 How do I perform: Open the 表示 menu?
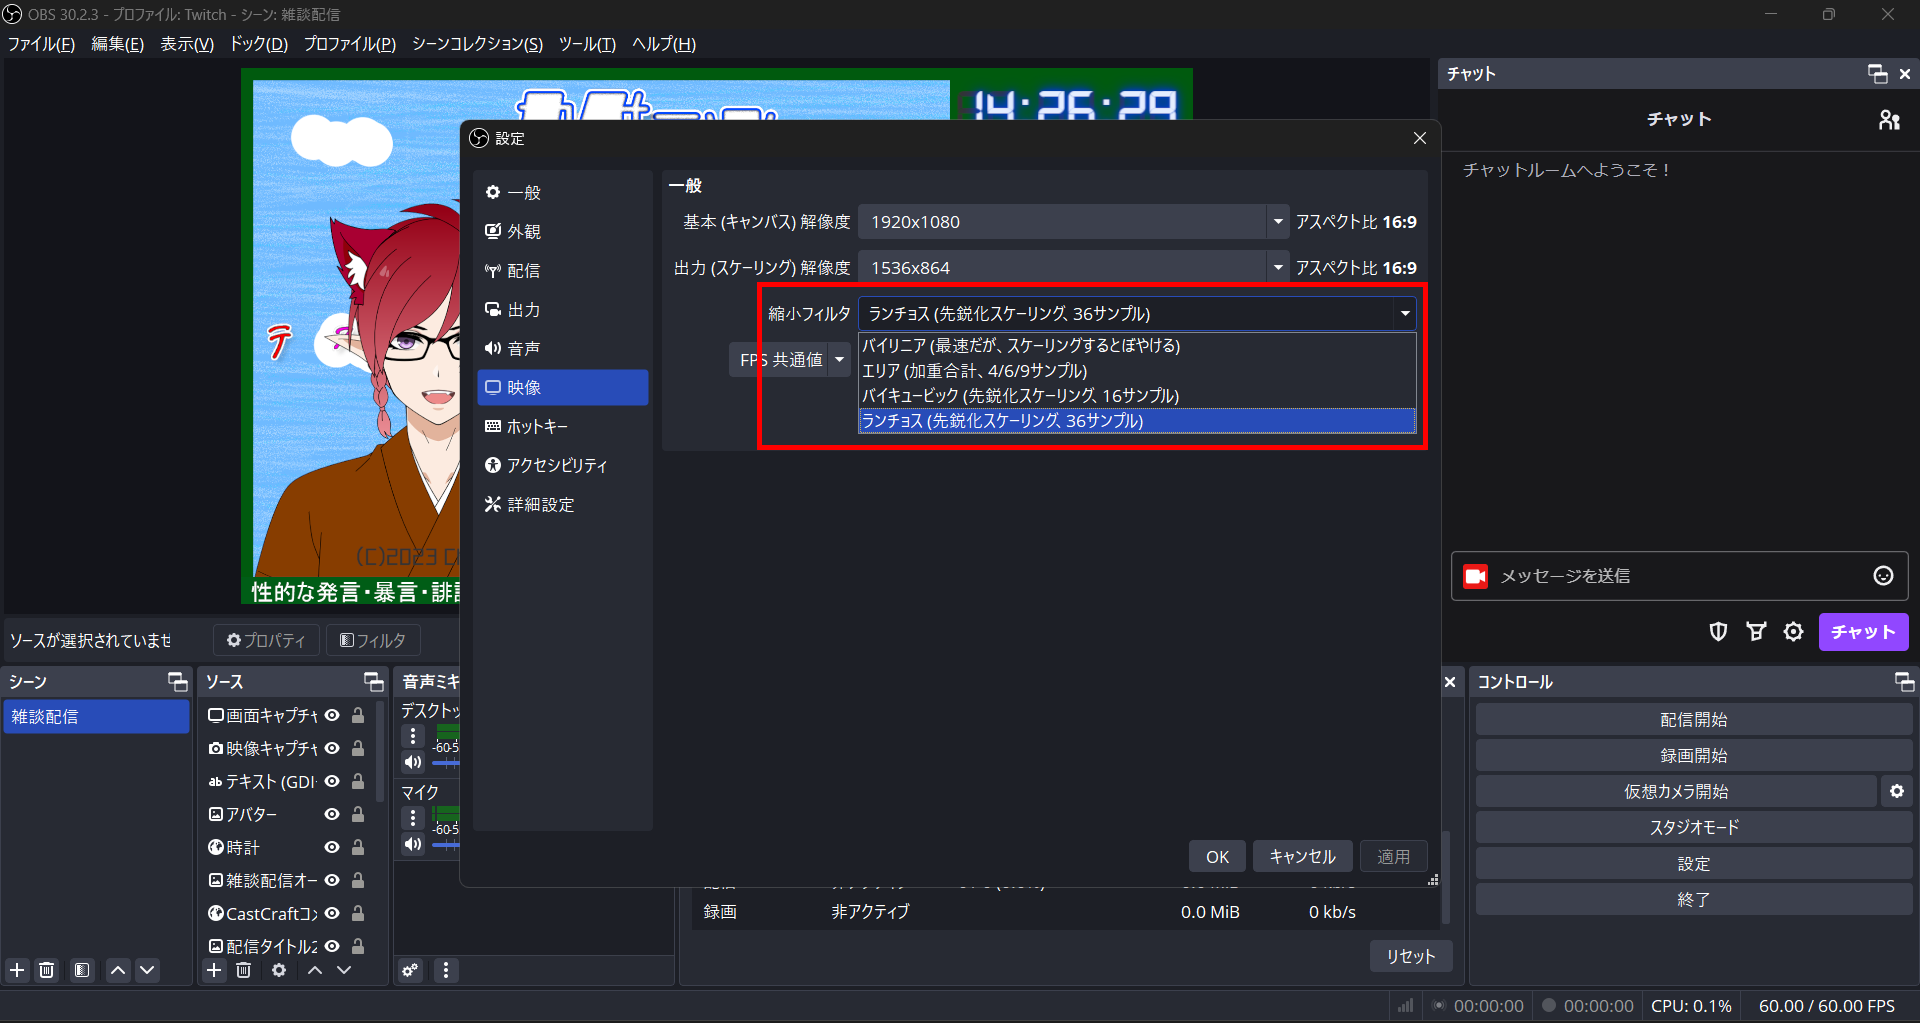[x=187, y=44]
